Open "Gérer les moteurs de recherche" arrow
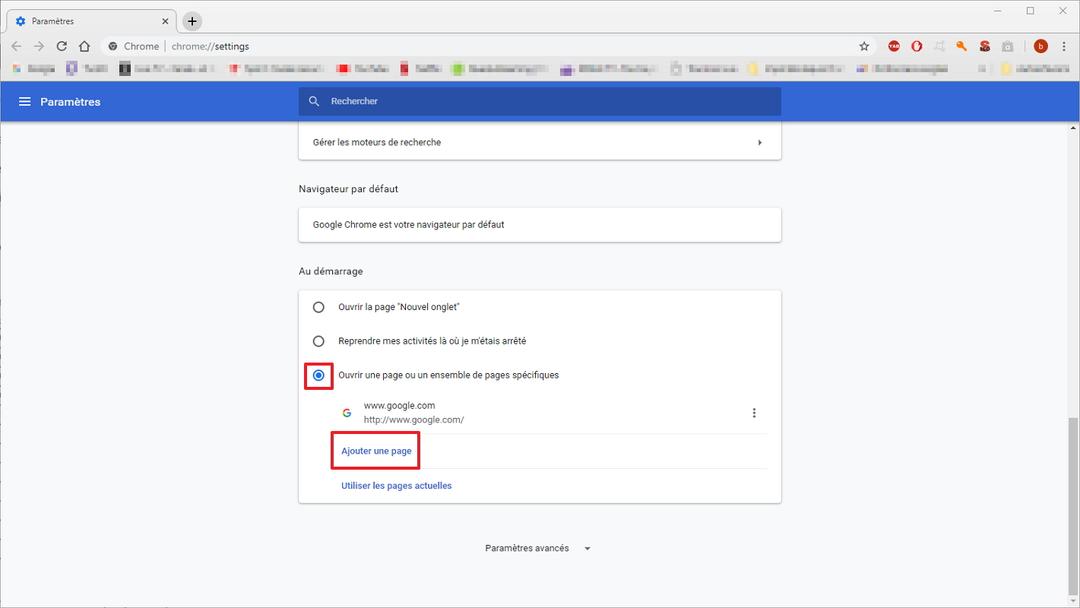 [x=759, y=142]
